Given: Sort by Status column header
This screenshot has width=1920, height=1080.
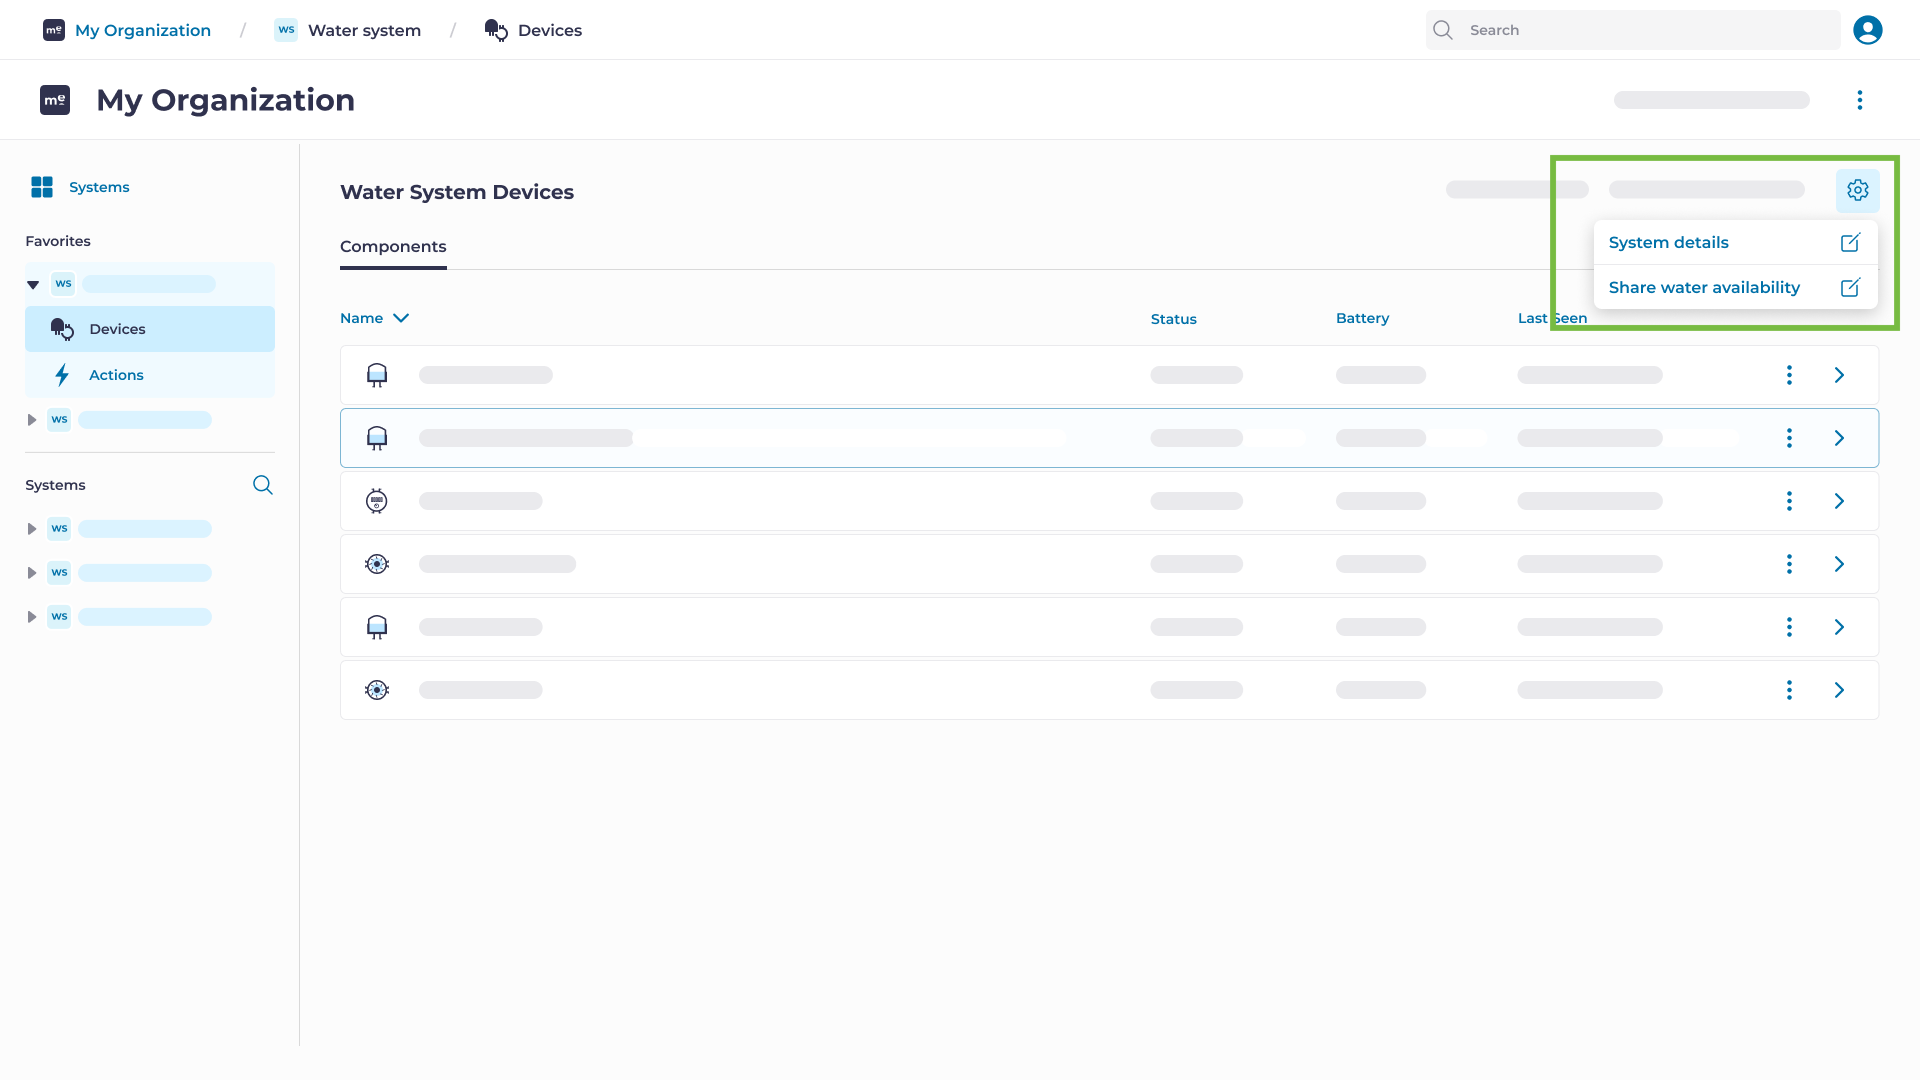Looking at the screenshot, I should (x=1173, y=319).
